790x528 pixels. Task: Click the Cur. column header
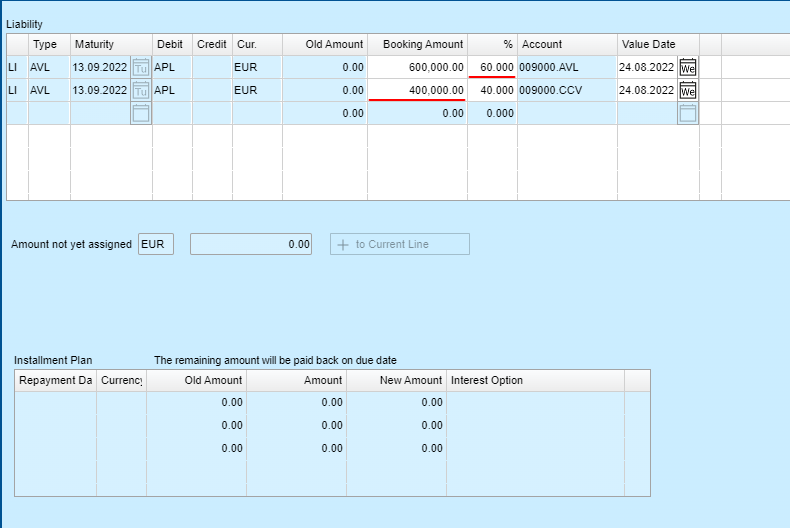tap(257, 44)
